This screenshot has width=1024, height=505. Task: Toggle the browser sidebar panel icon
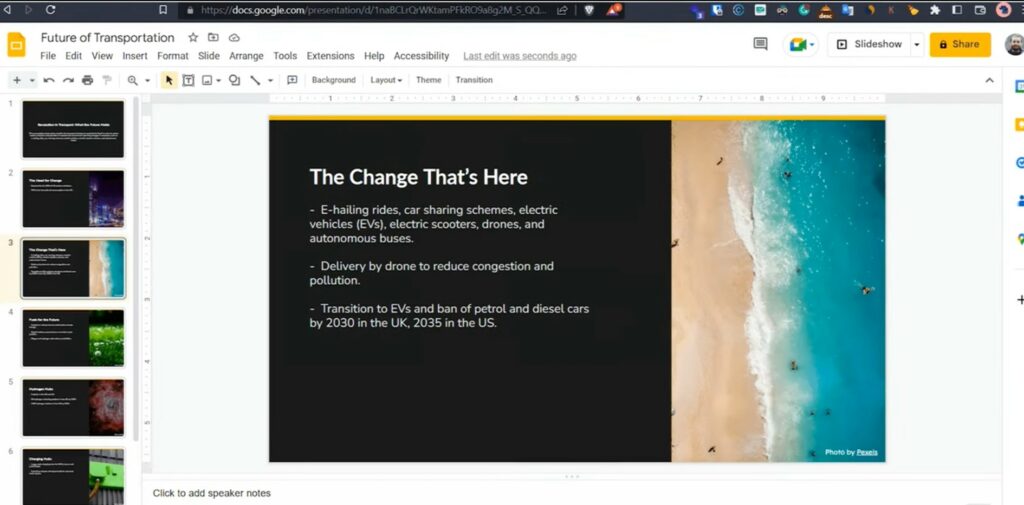(957, 10)
